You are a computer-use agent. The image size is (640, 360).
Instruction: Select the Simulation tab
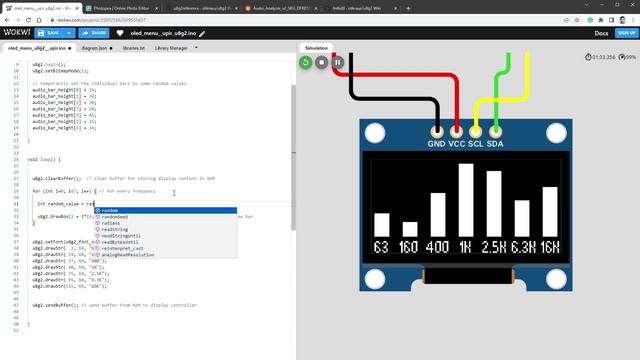click(x=316, y=48)
